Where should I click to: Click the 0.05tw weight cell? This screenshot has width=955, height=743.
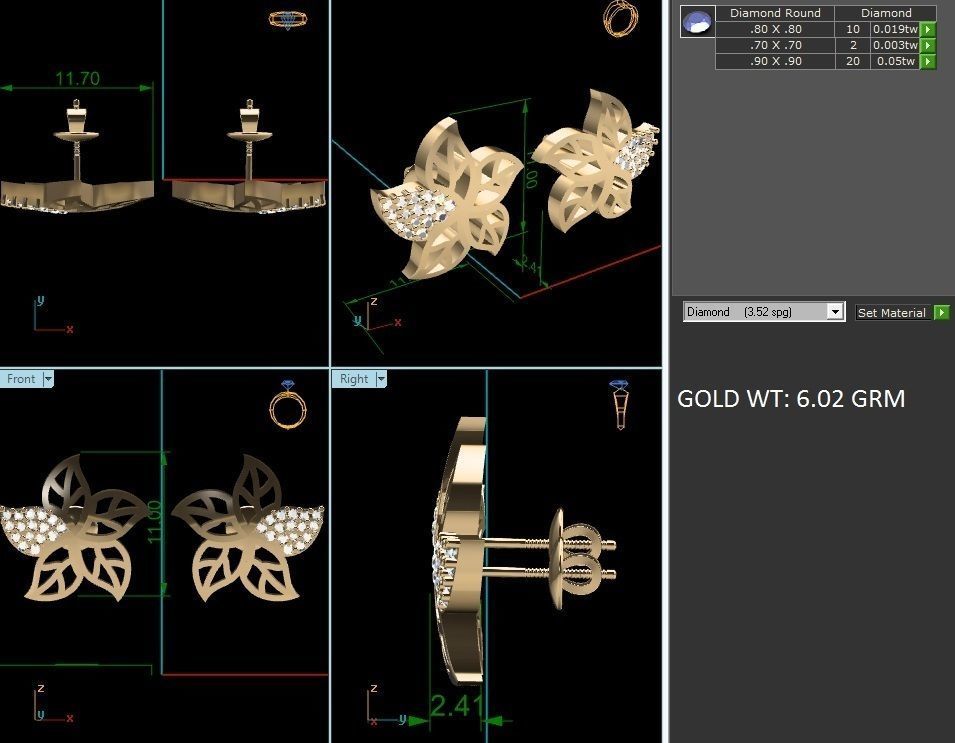[895, 61]
